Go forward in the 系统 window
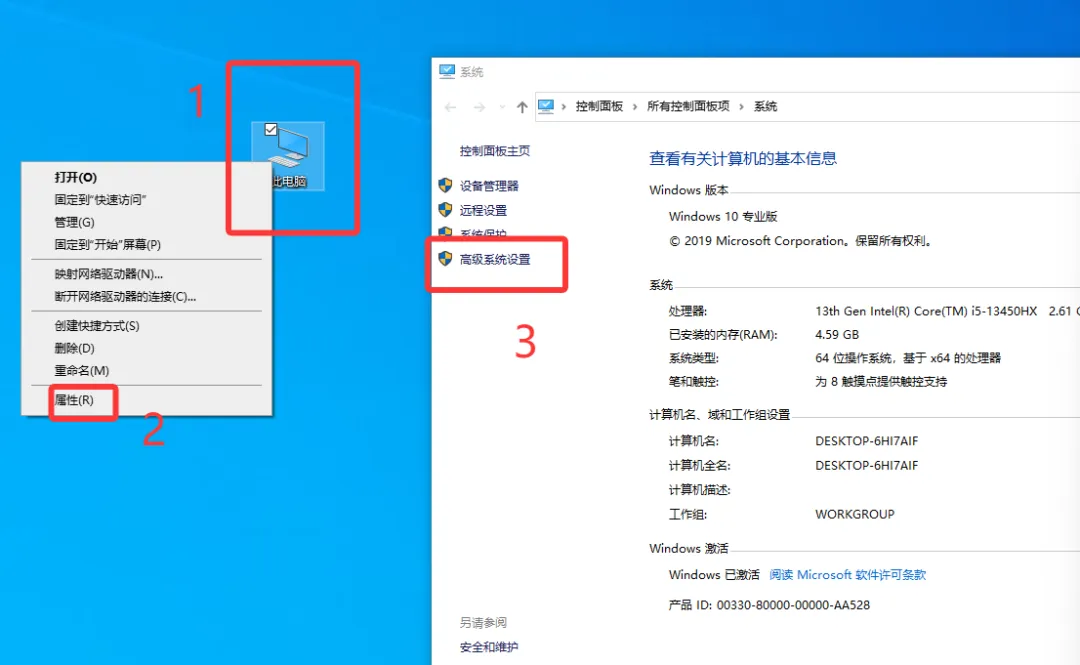The image size is (1080, 665). [x=479, y=107]
